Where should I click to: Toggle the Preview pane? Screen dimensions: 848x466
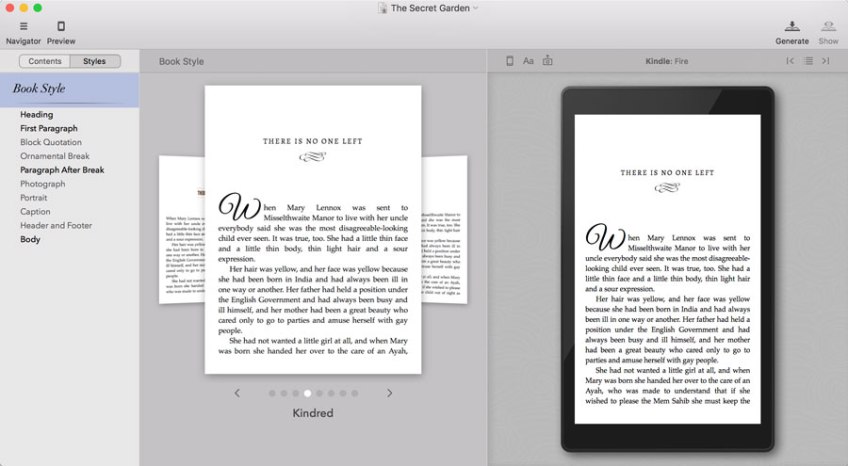61,32
